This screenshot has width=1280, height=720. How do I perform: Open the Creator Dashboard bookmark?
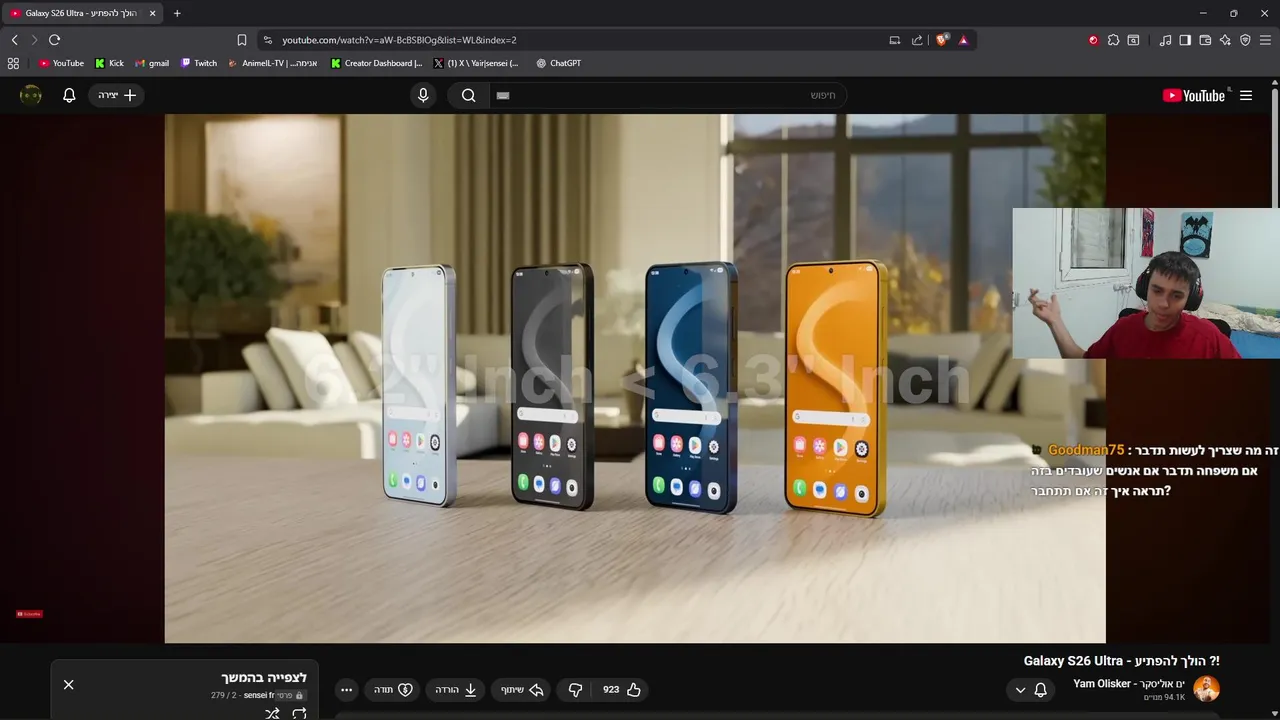point(377,63)
